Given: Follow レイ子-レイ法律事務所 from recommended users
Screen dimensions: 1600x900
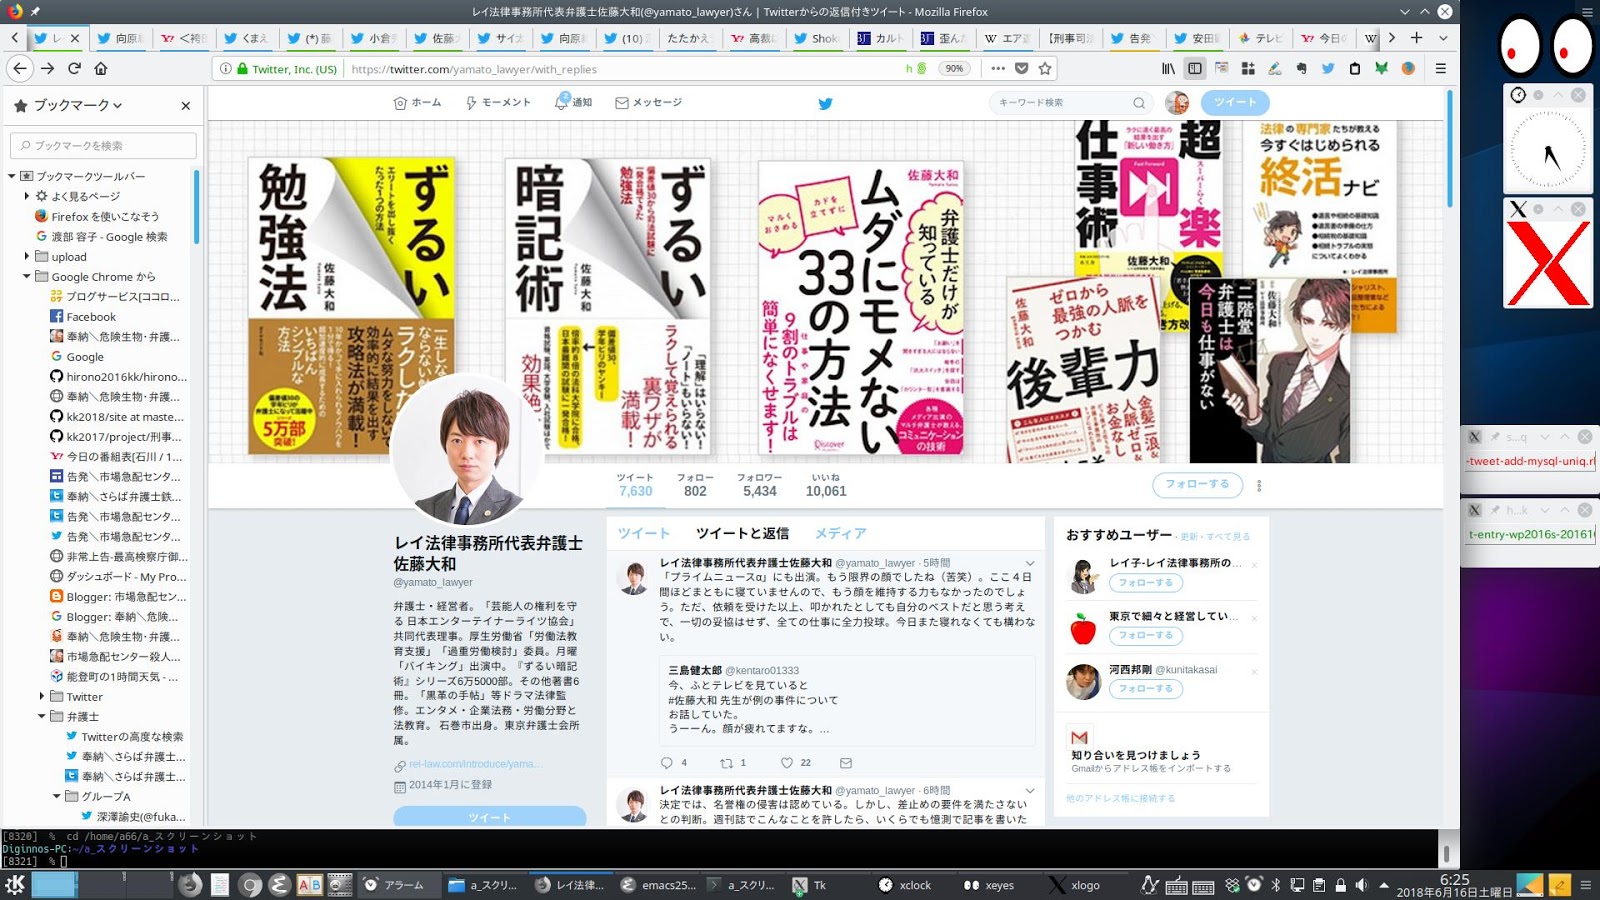Looking at the screenshot, I should tap(1146, 583).
